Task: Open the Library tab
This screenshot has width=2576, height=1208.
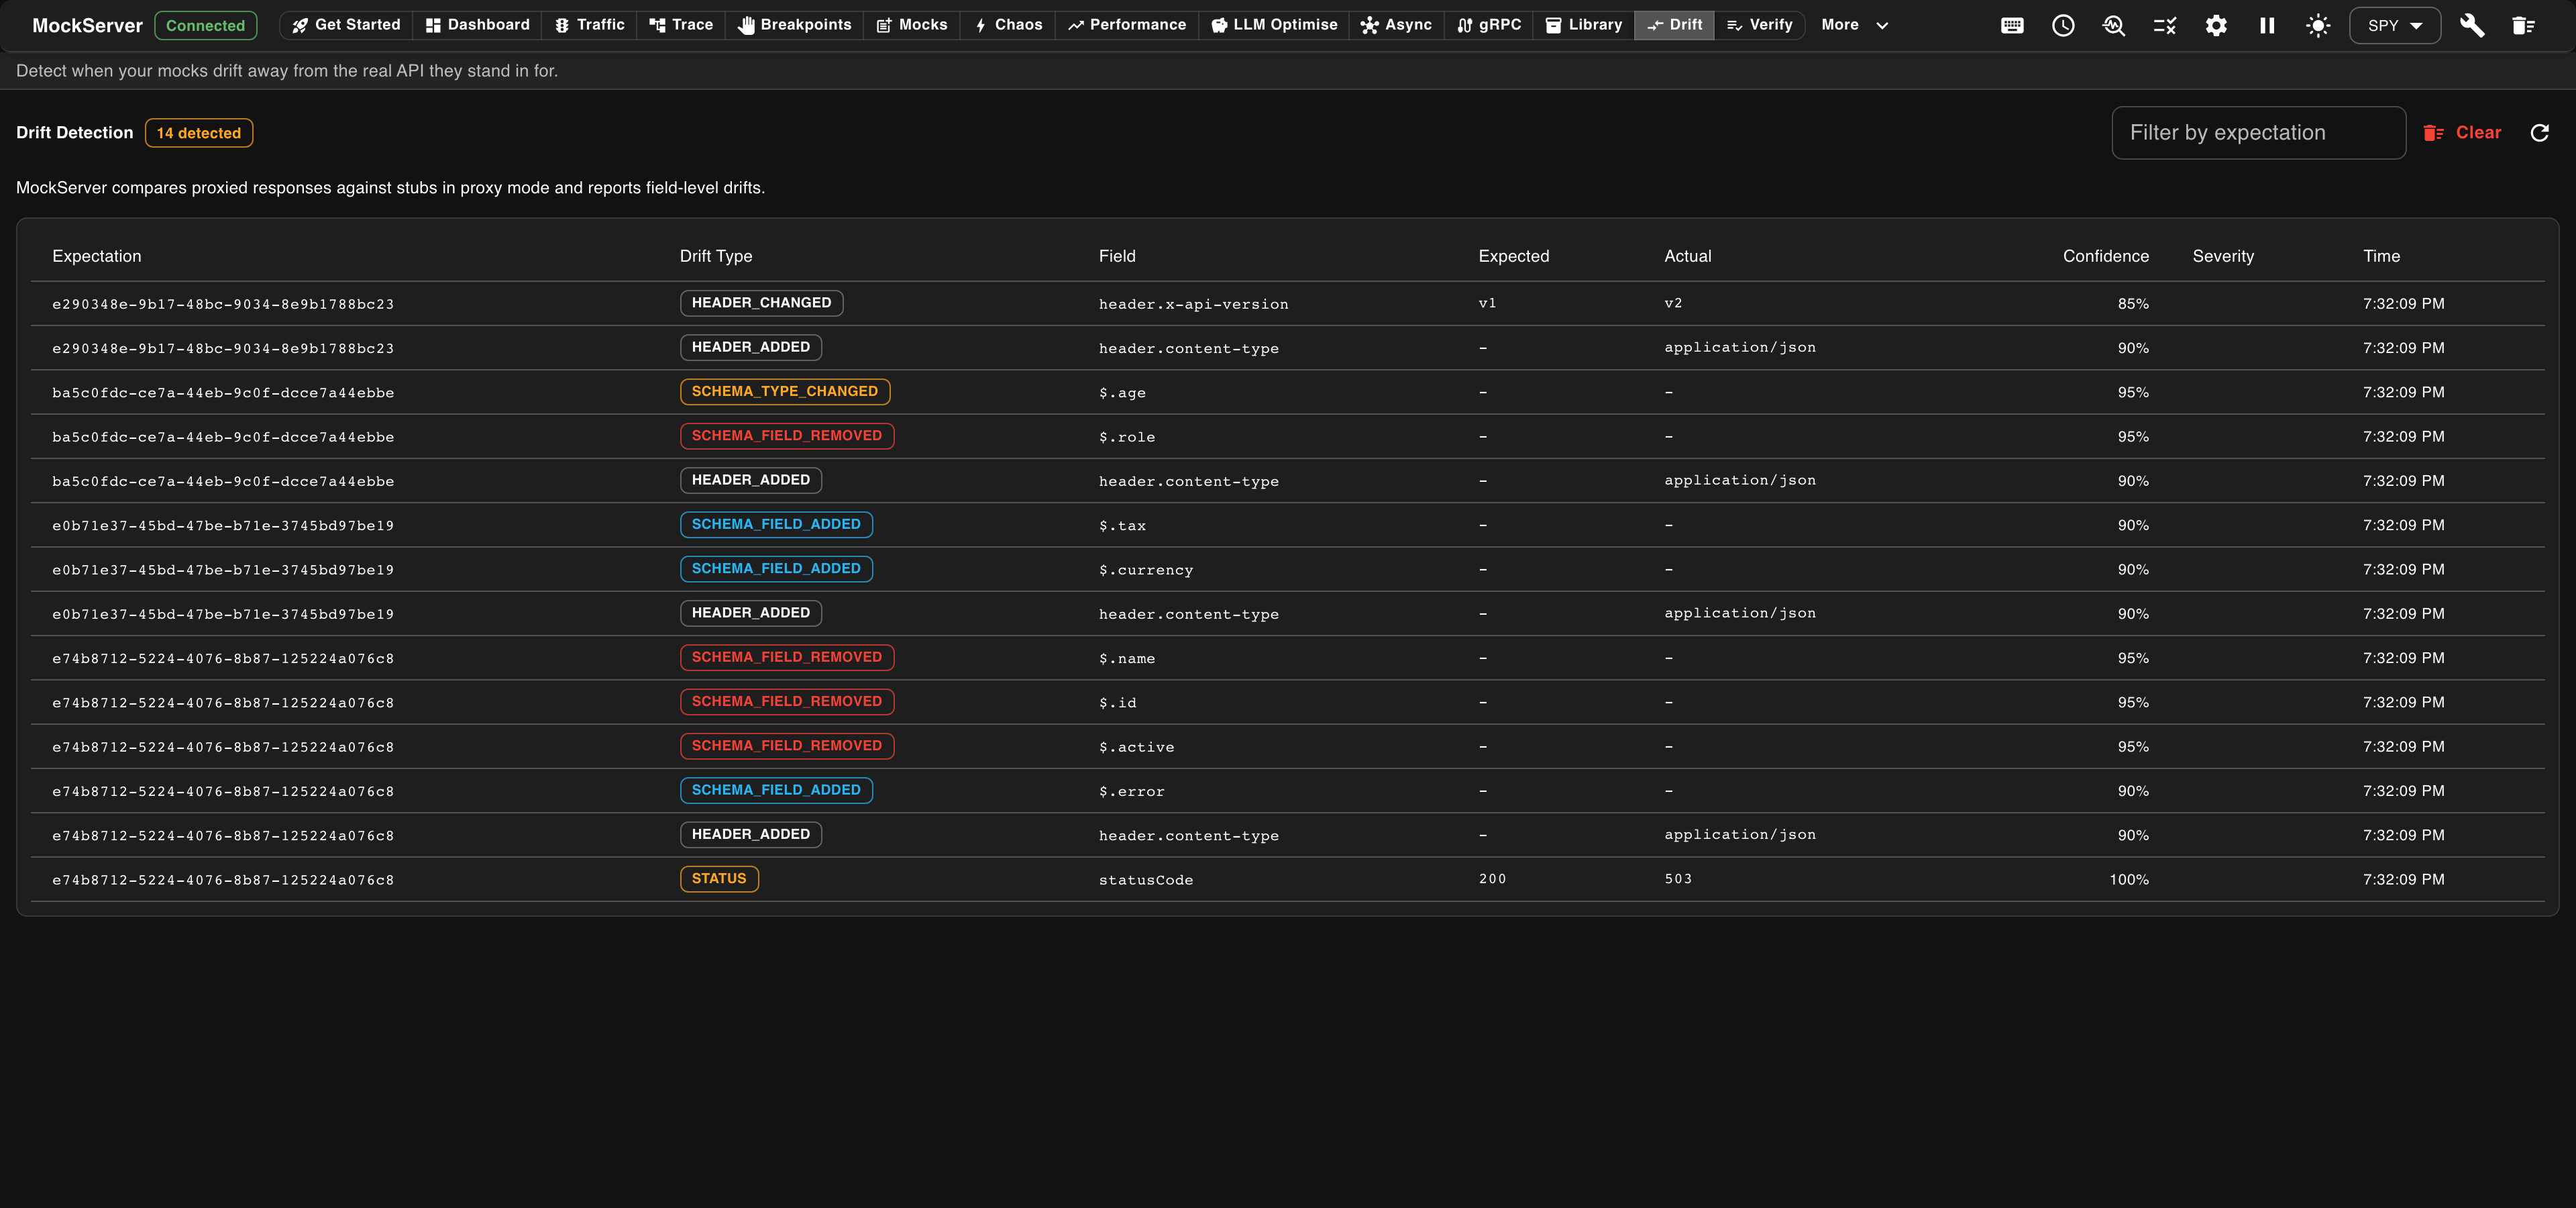Action: click(x=1584, y=25)
